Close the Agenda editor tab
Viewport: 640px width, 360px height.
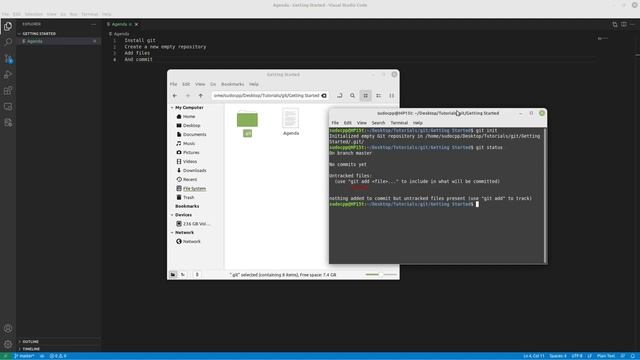click(136, 24)
